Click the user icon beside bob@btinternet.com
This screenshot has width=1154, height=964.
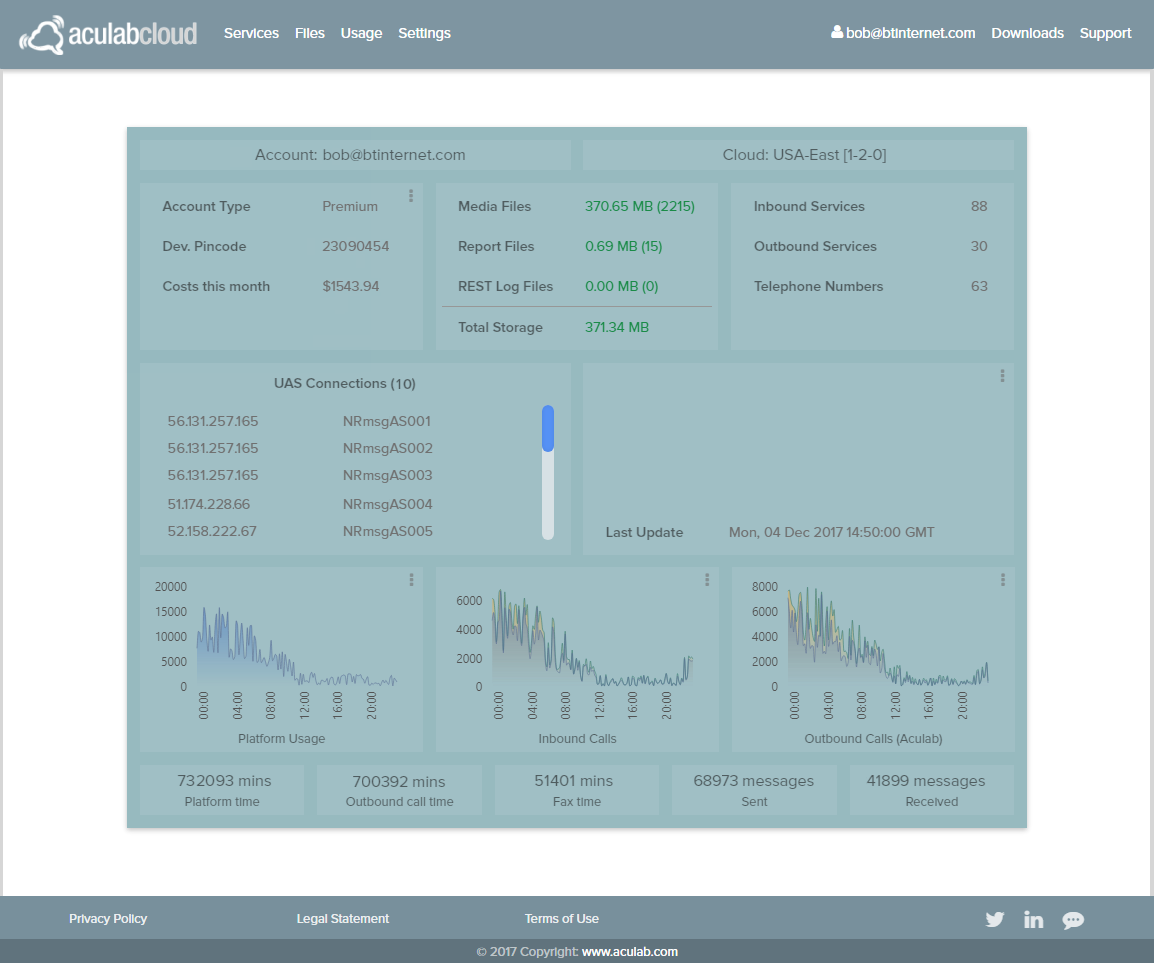(x=837, y=32)
